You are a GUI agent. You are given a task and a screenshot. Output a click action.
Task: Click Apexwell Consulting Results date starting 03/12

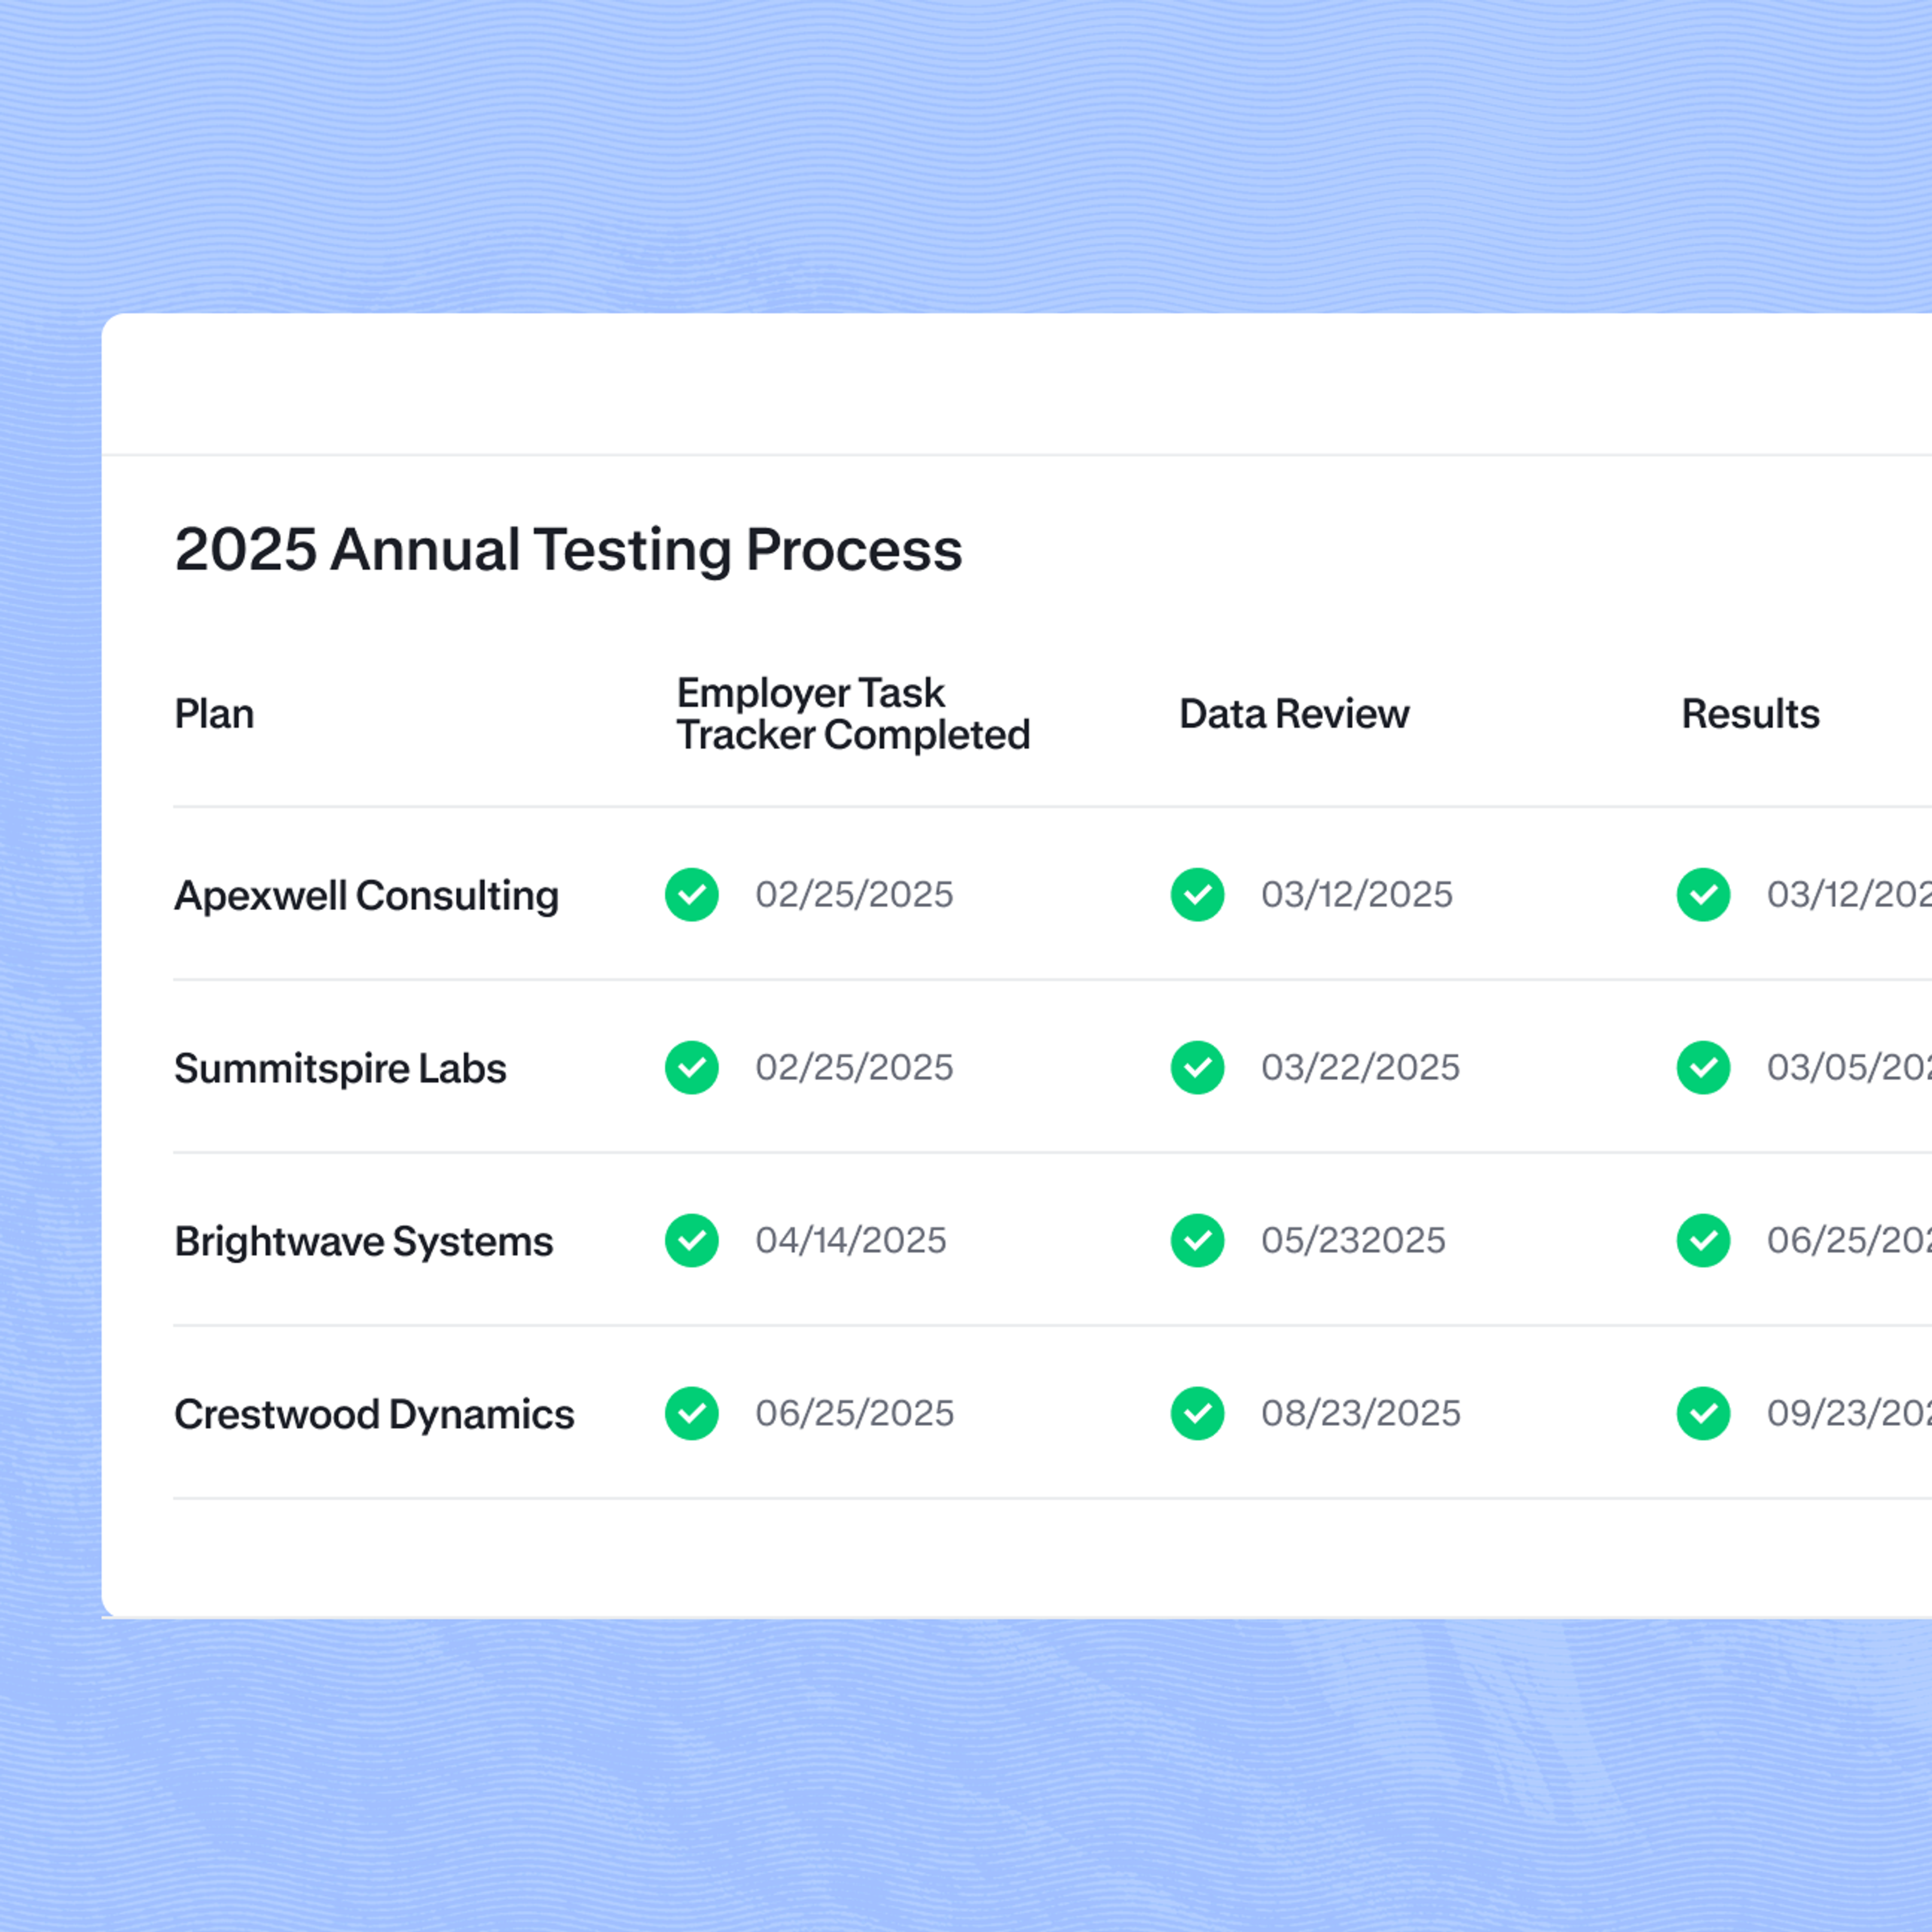(x=1849, y=894)
